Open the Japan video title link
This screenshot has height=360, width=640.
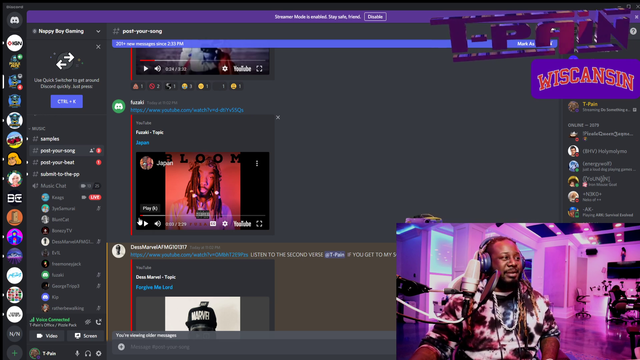(142, 142)
